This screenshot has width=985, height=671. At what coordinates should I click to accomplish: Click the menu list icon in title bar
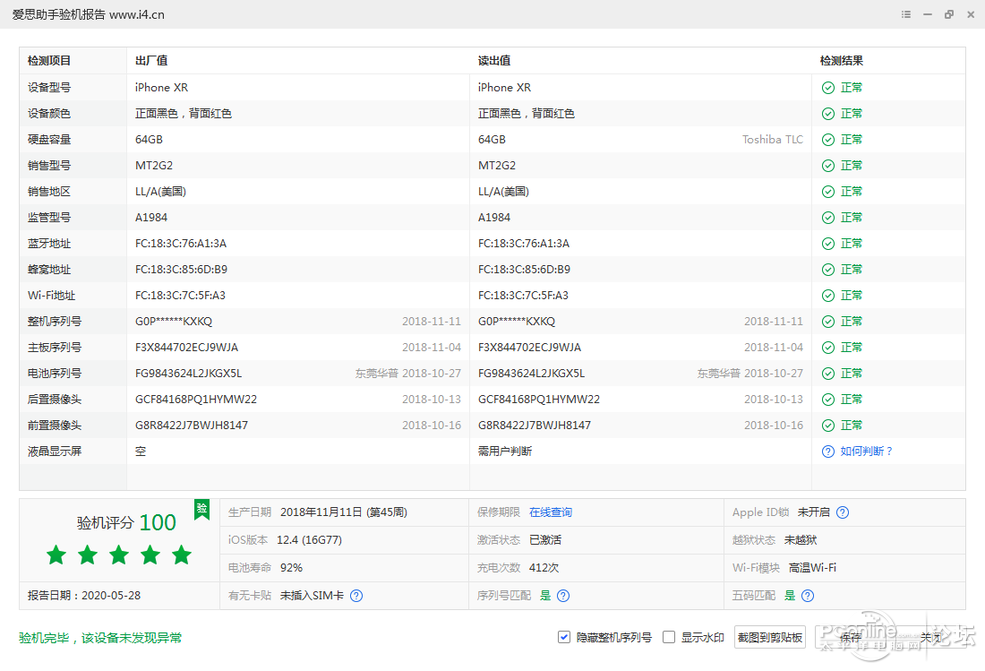click(x=906, y=14)
